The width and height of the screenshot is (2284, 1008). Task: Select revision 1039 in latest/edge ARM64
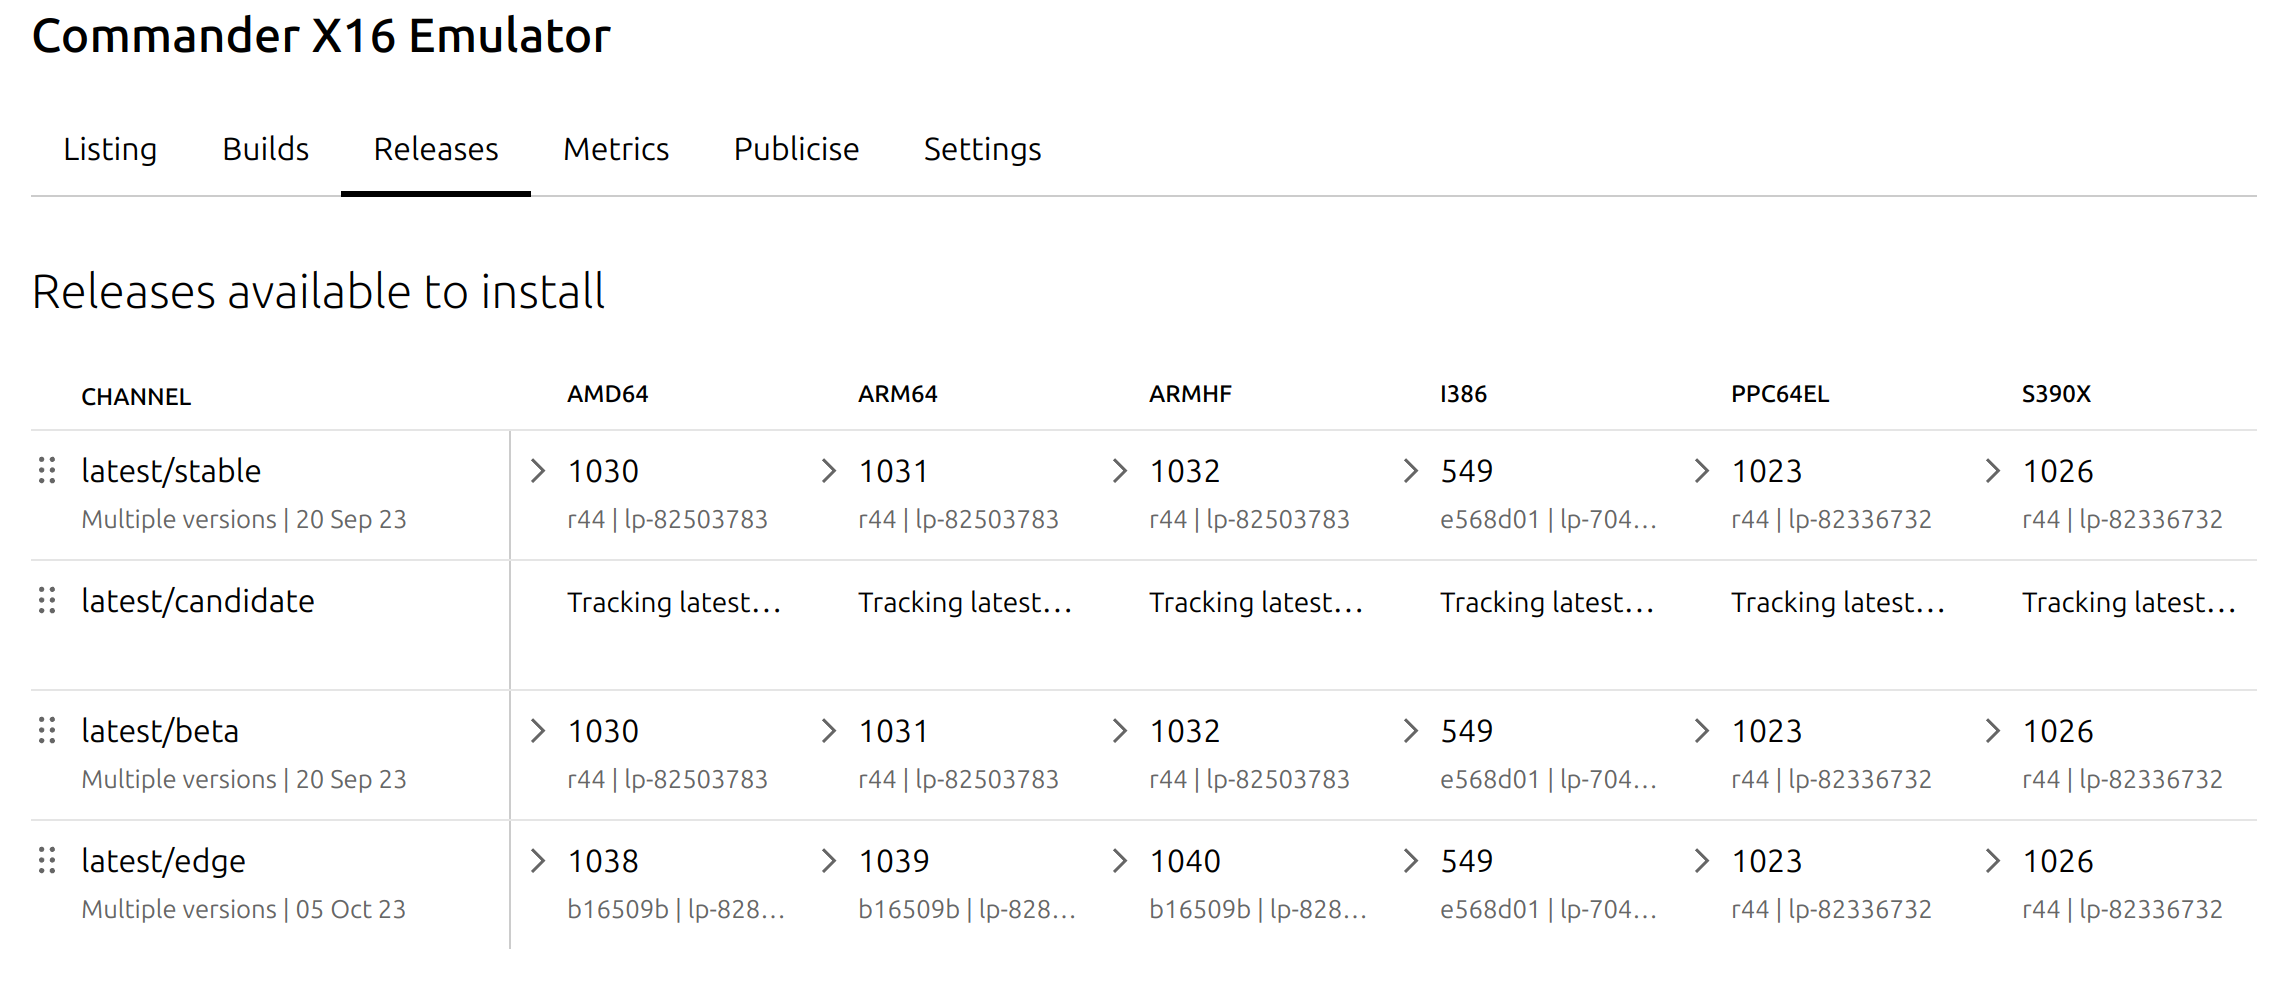point(894,861)
